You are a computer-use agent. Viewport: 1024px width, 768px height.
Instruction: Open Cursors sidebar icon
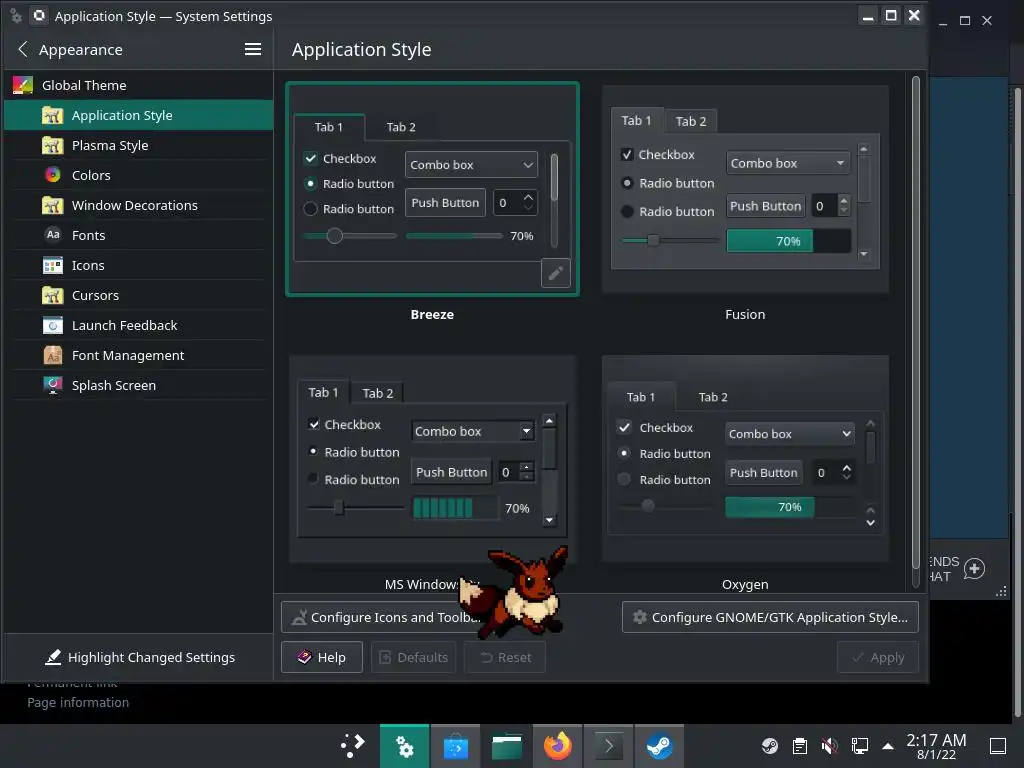pos(52,295)
